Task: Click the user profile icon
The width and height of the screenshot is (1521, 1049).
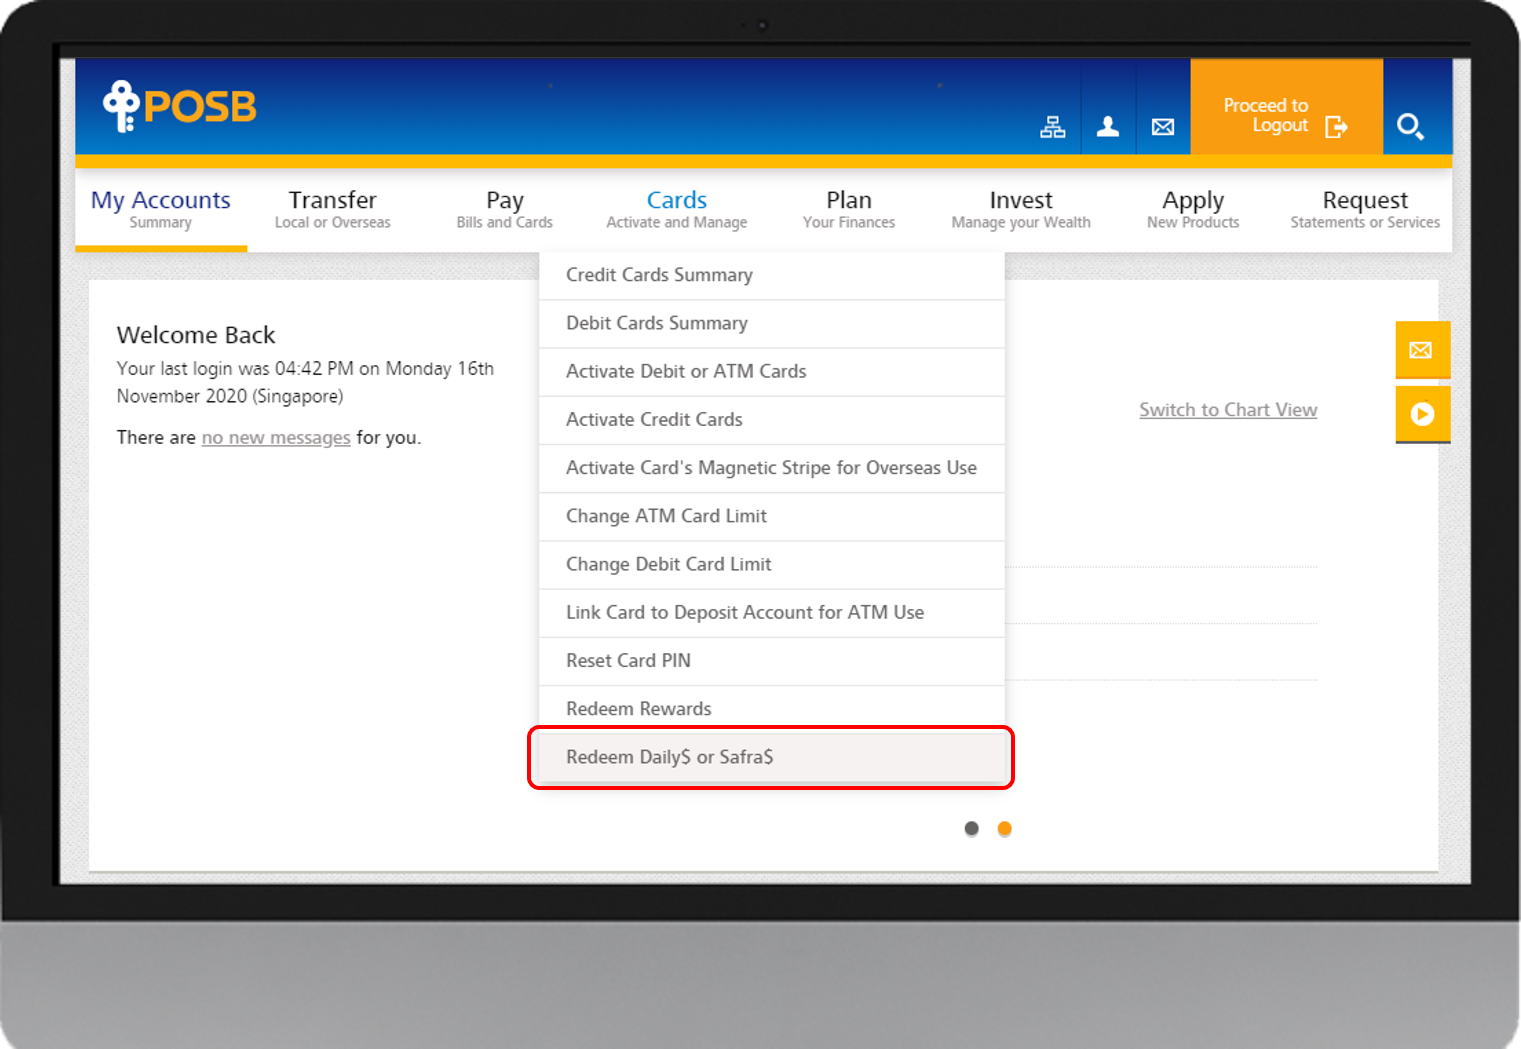Action: (1108, 127)
